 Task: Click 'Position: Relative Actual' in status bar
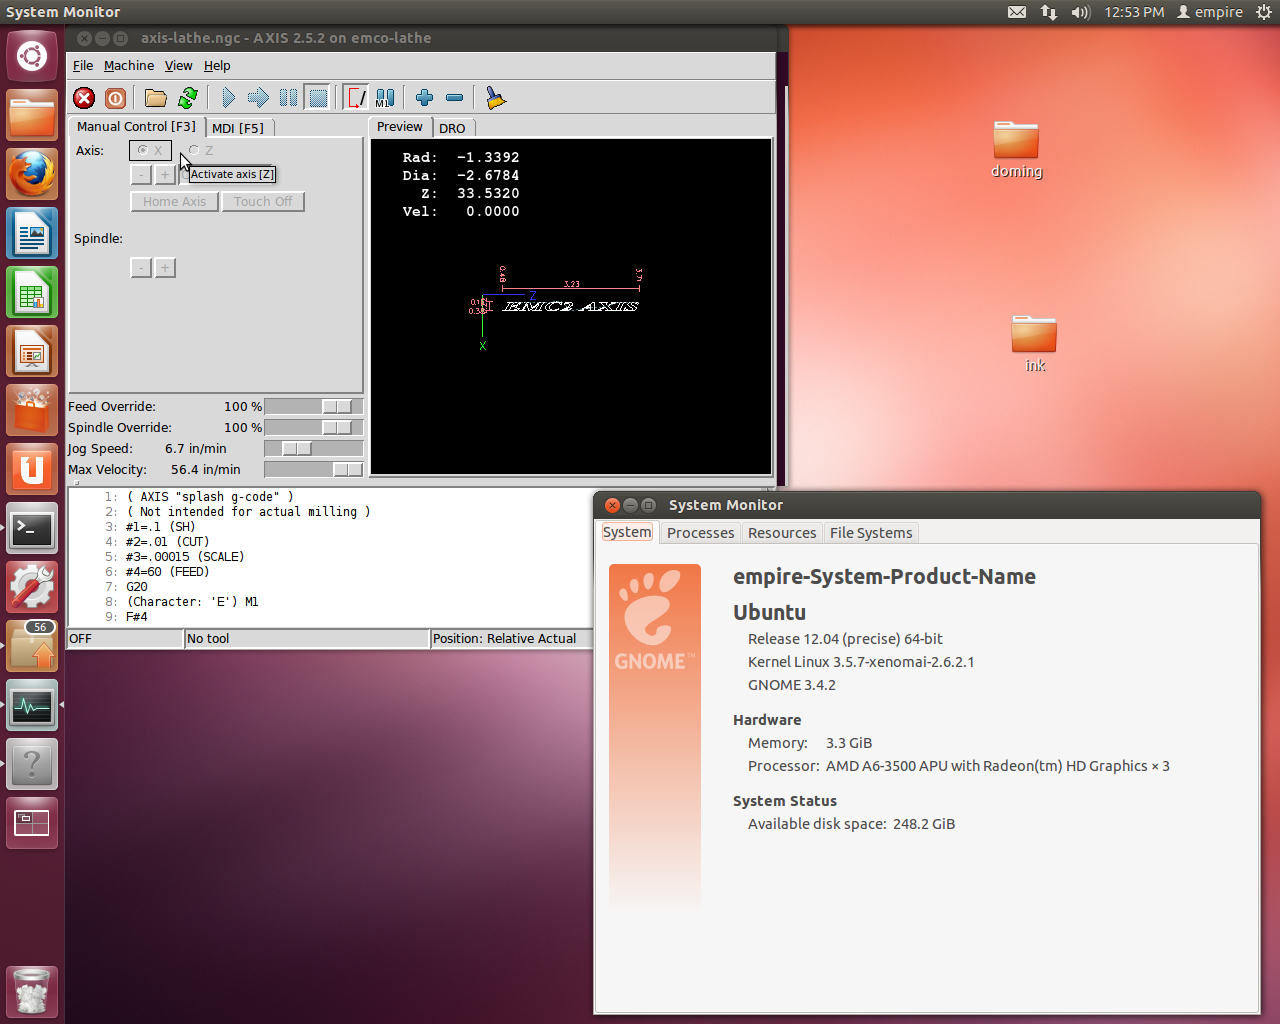(x=505, y=638)
